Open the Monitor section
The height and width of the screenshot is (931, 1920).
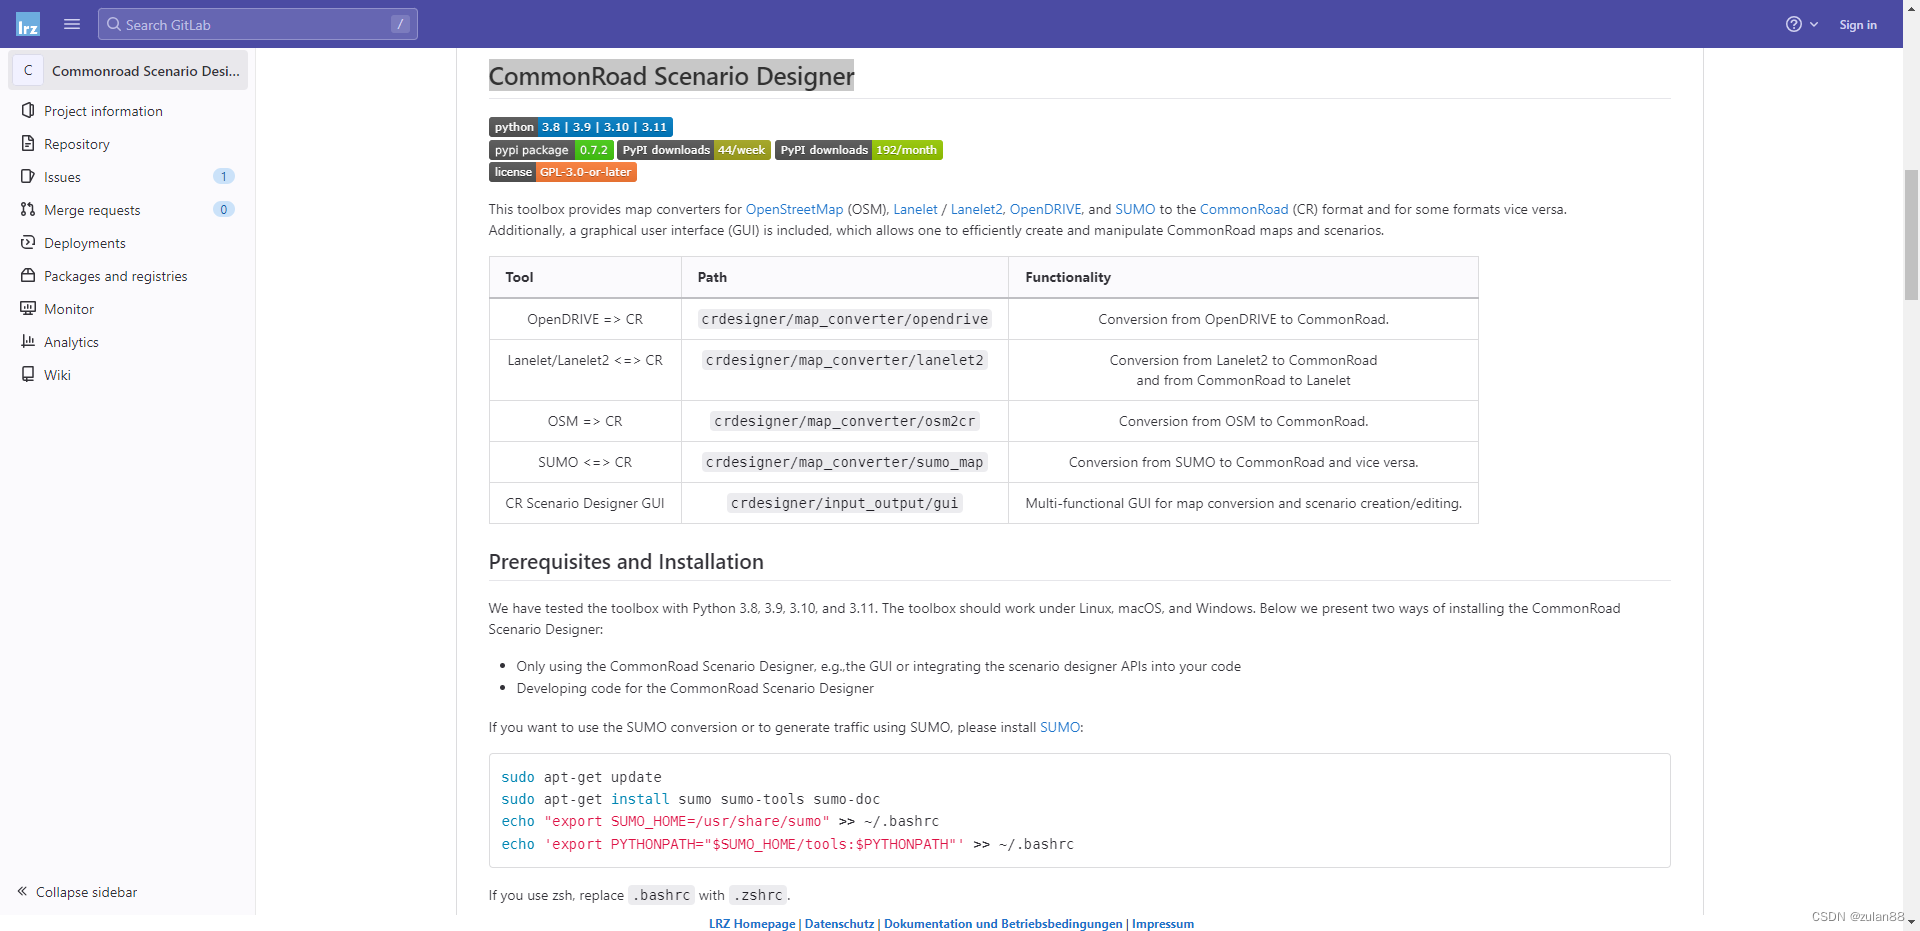(68, 308)
